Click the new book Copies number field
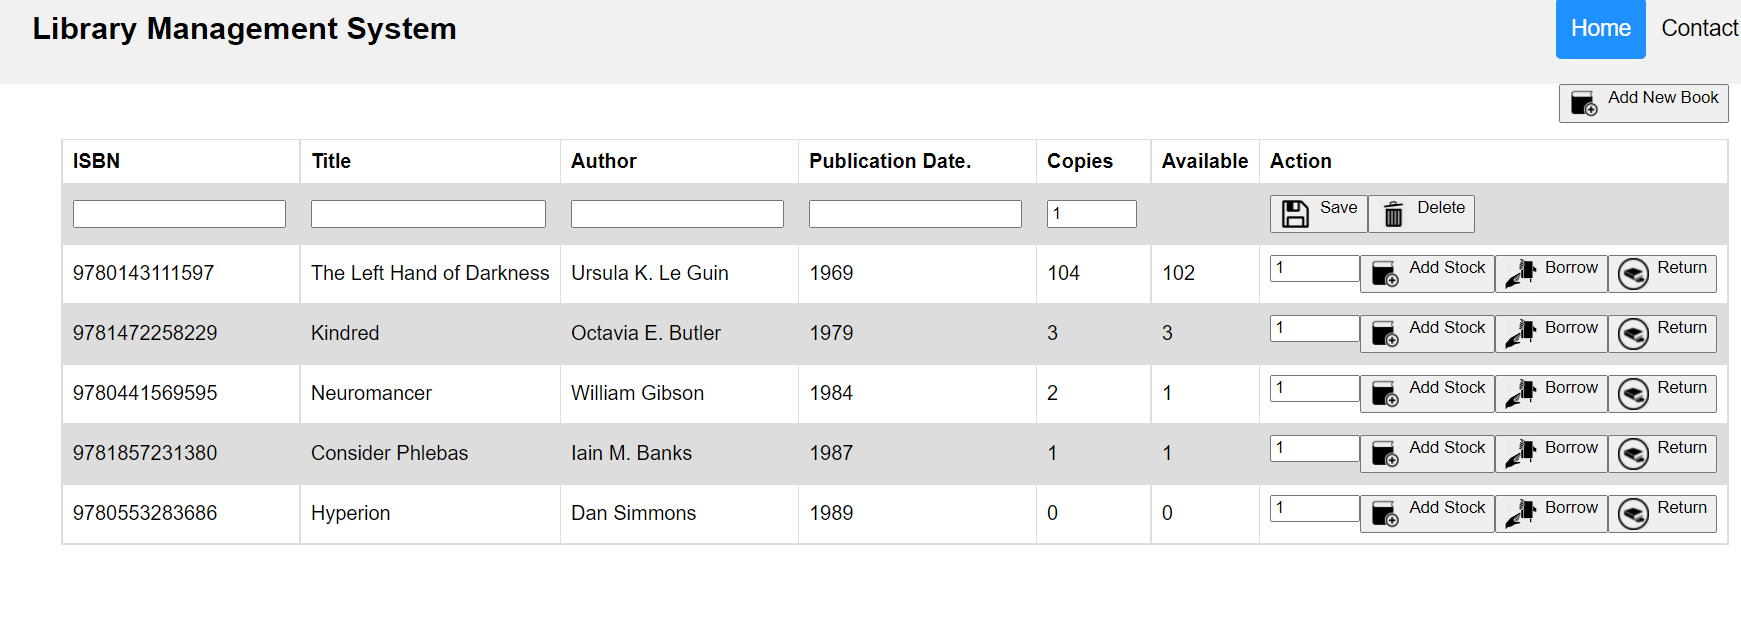Image resolution: width=1741 pixels, height=638 pixels. pos(1091,214)
